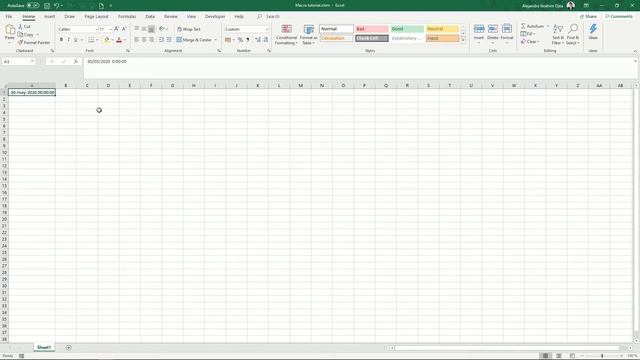Switch to the Developer tab

click(x=215, y=17)
